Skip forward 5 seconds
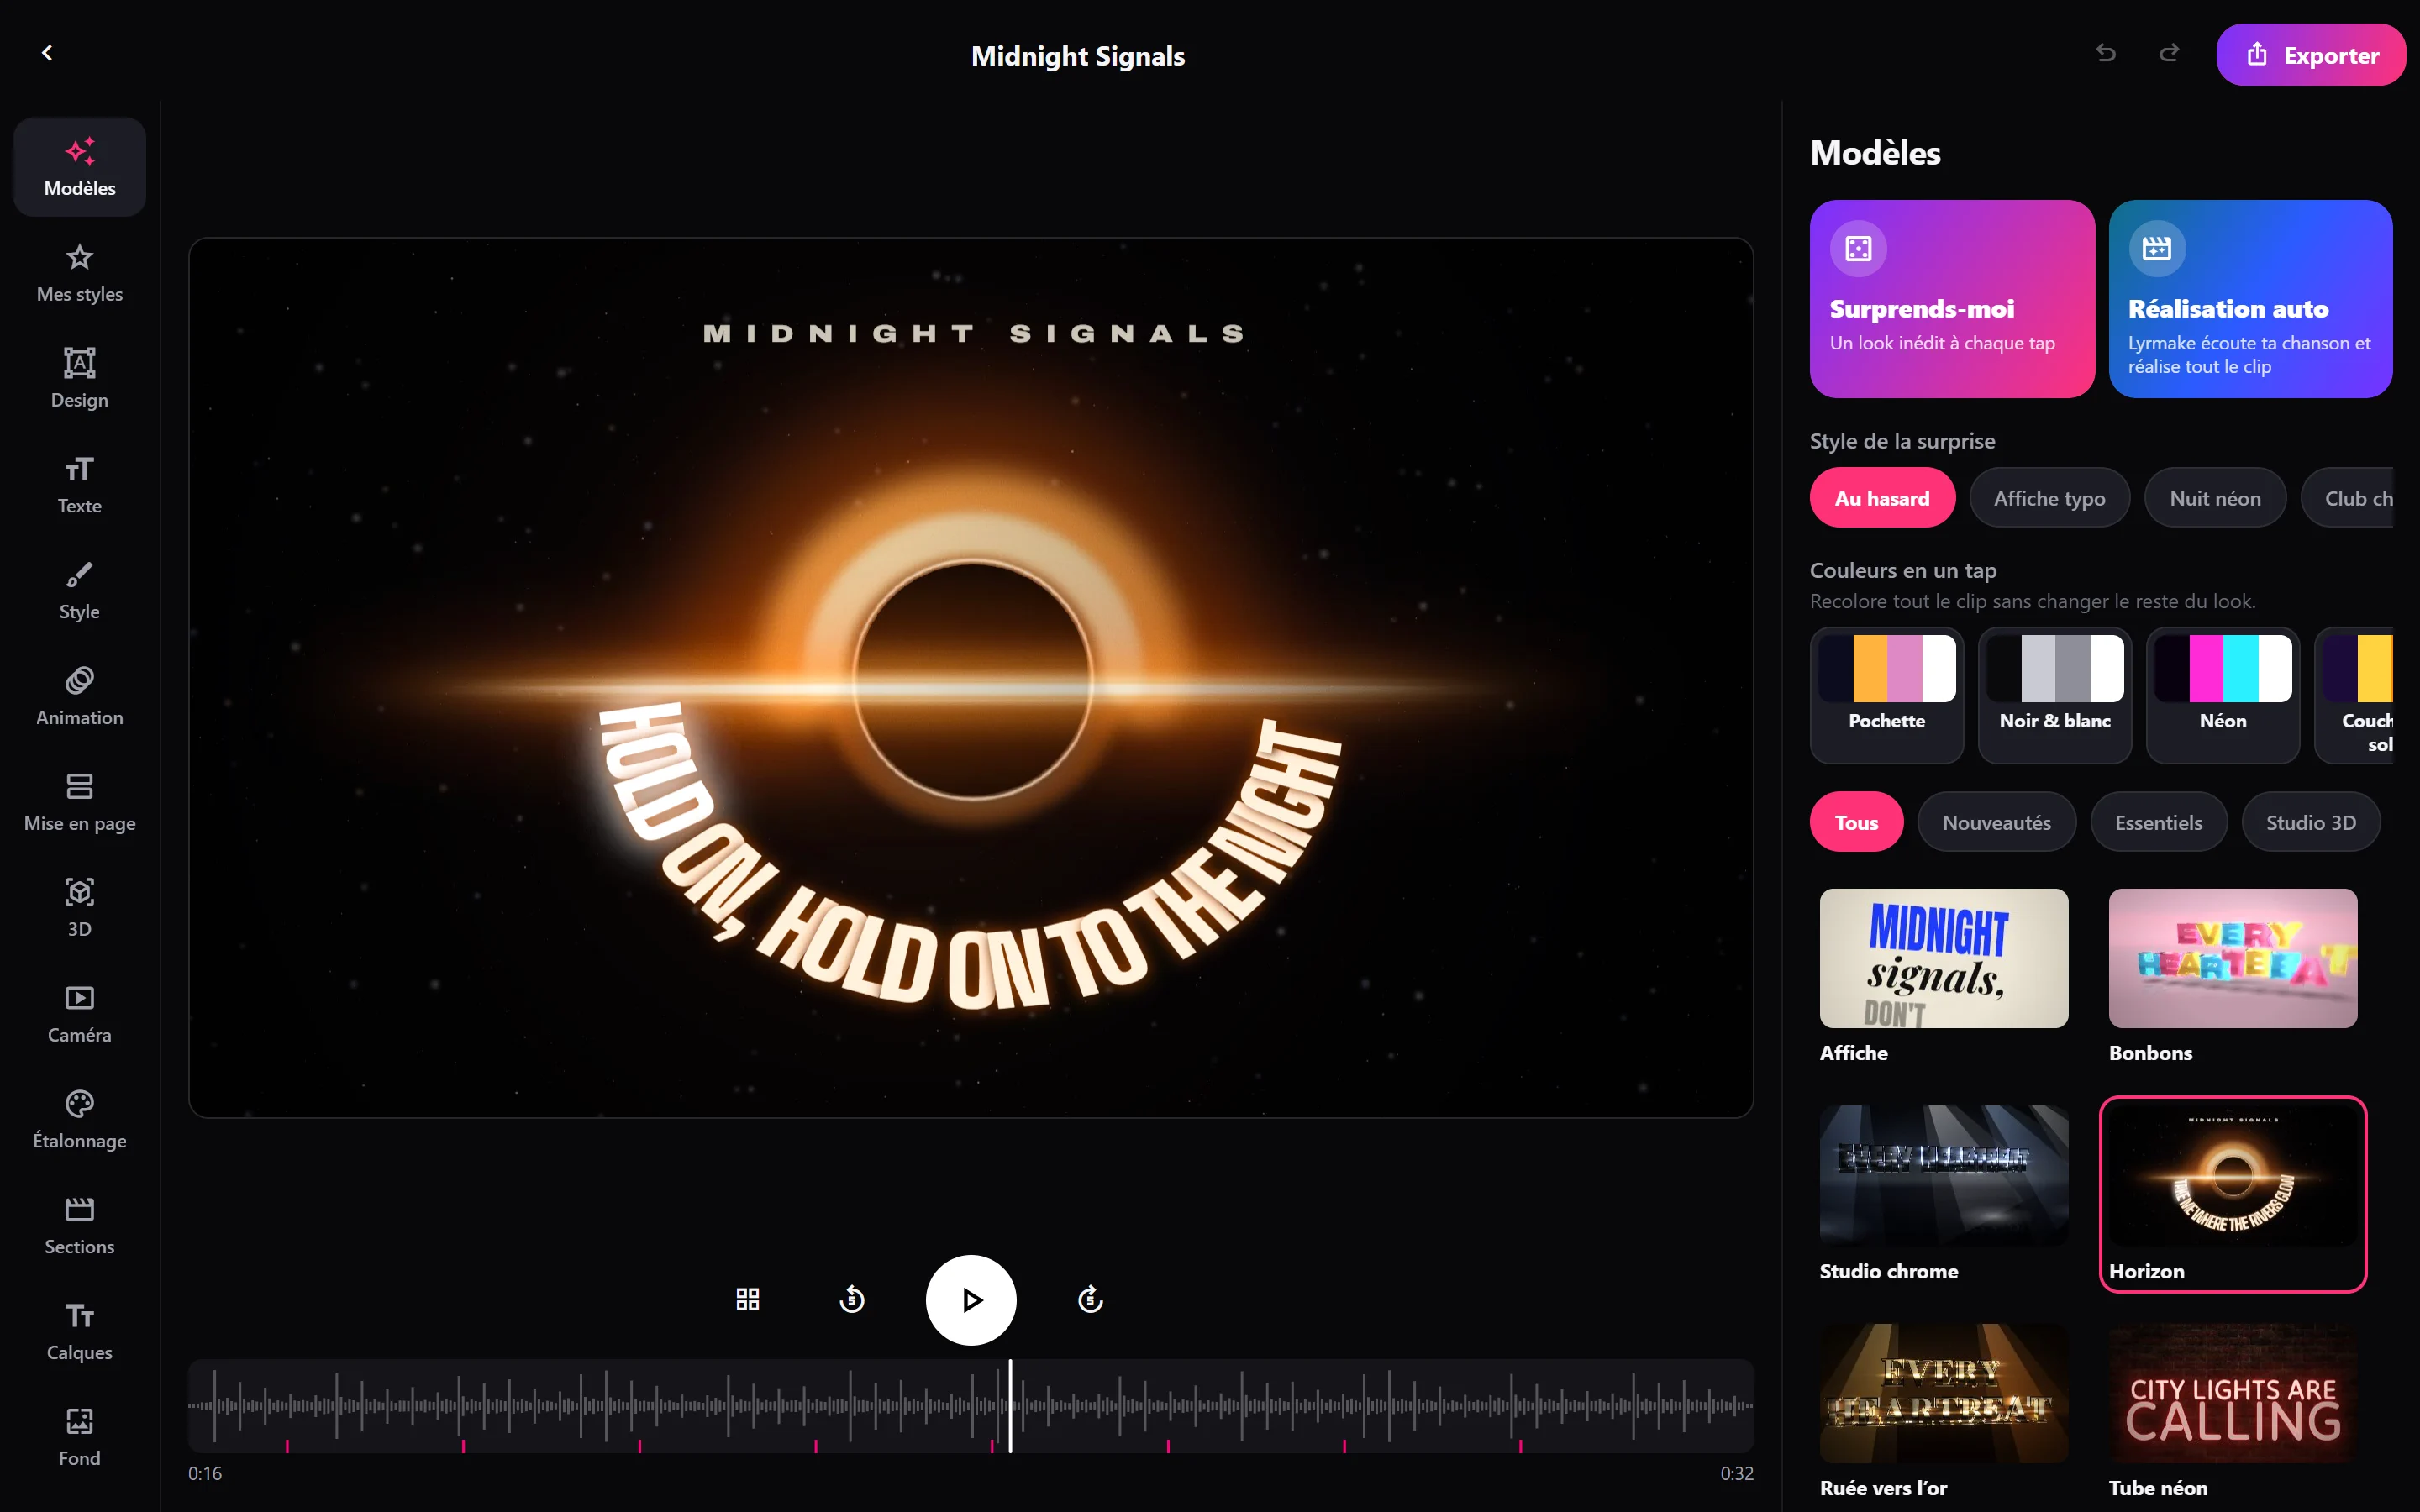Screen dimensions: 2420x1512 1090,1299
